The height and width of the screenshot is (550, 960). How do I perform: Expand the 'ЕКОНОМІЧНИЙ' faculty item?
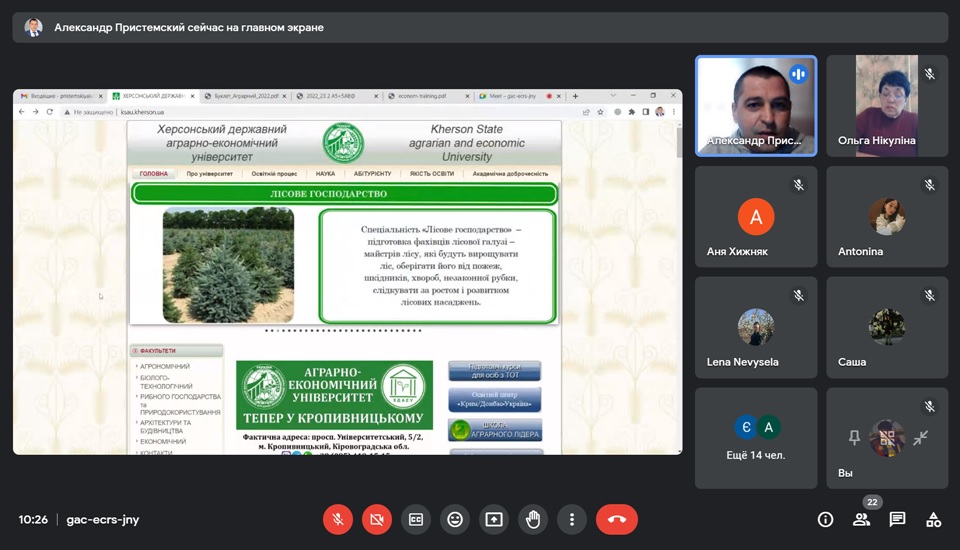coord(163,442)
